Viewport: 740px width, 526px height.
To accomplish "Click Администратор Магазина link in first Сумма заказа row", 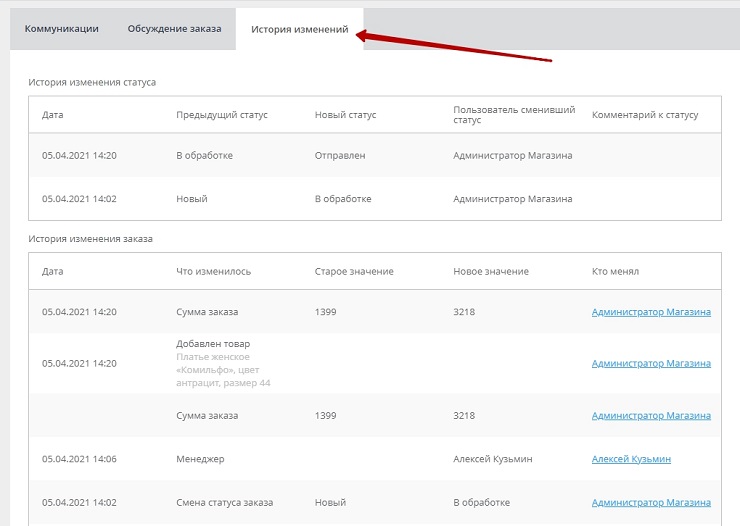I will coord(651,312).
